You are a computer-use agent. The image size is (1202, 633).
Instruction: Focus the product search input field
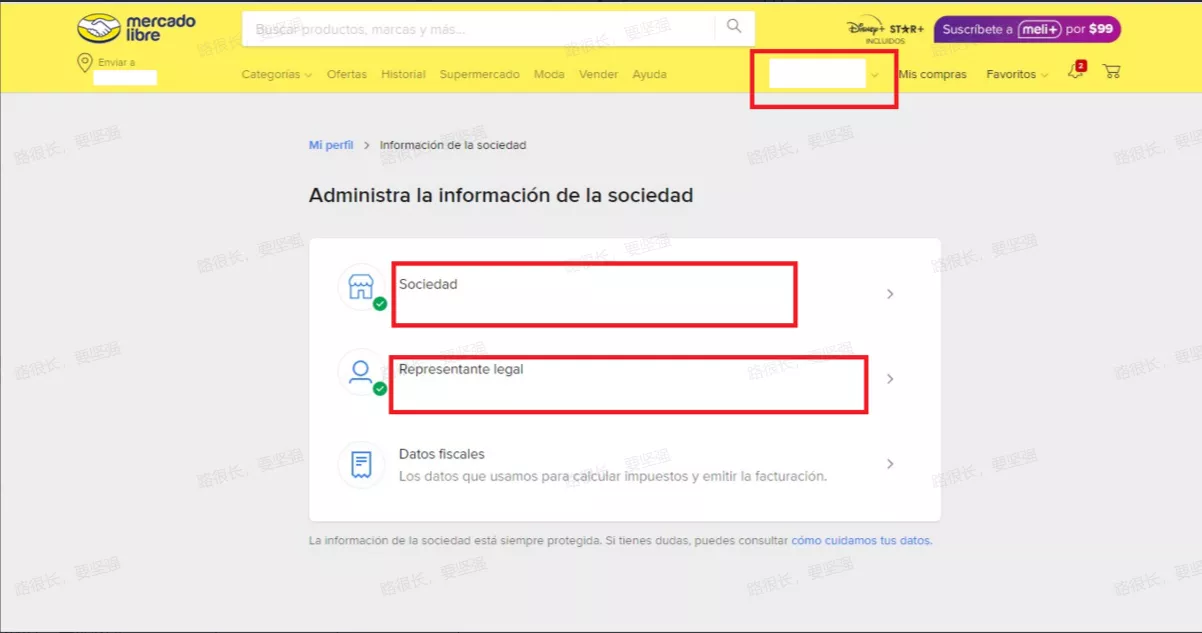point(480,29)
